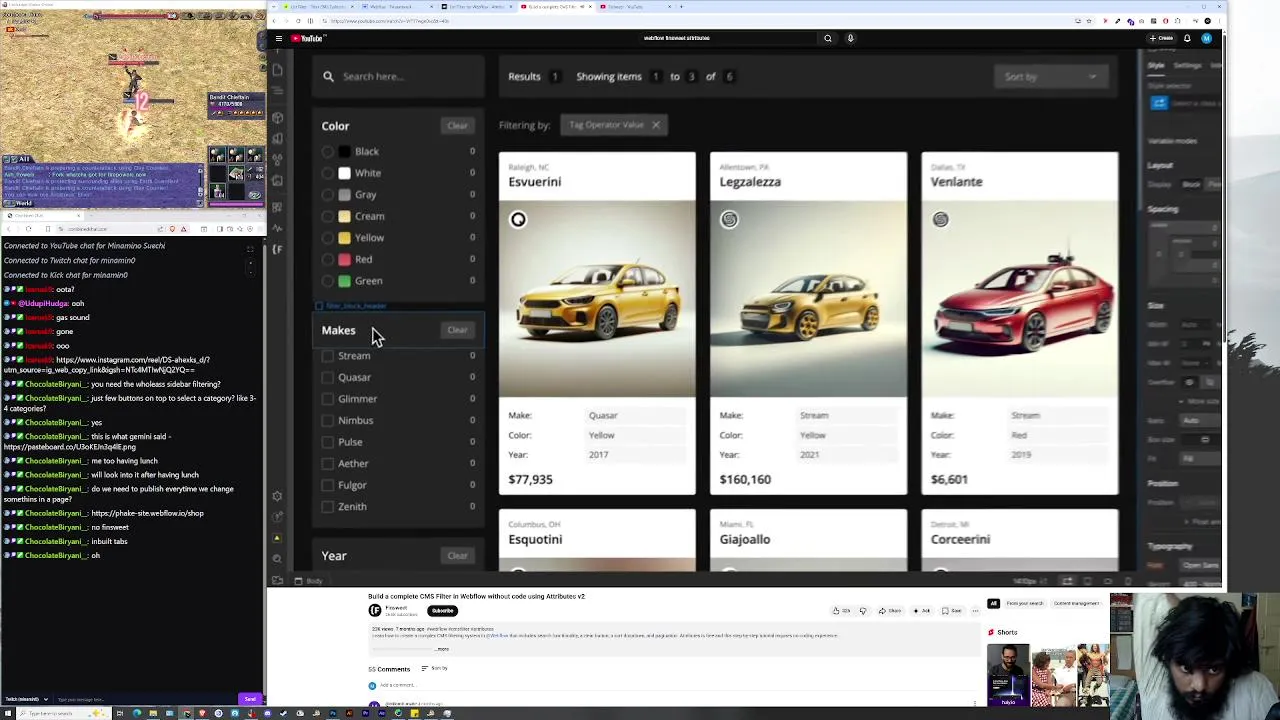This screenshot has height=720, width=1280.
Task: Subscribe to the Finsweet channel
Action: click(442, 611)
